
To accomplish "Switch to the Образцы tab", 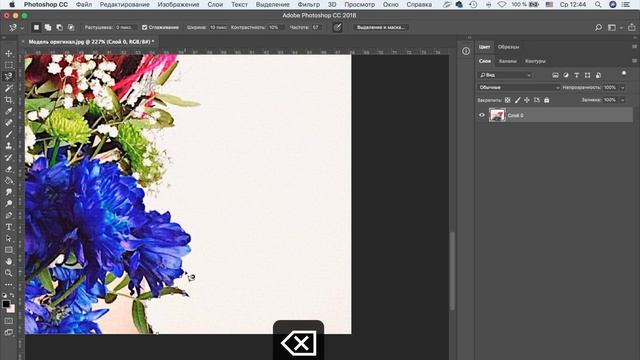I will pyautogui.click(x=508, y=47).
